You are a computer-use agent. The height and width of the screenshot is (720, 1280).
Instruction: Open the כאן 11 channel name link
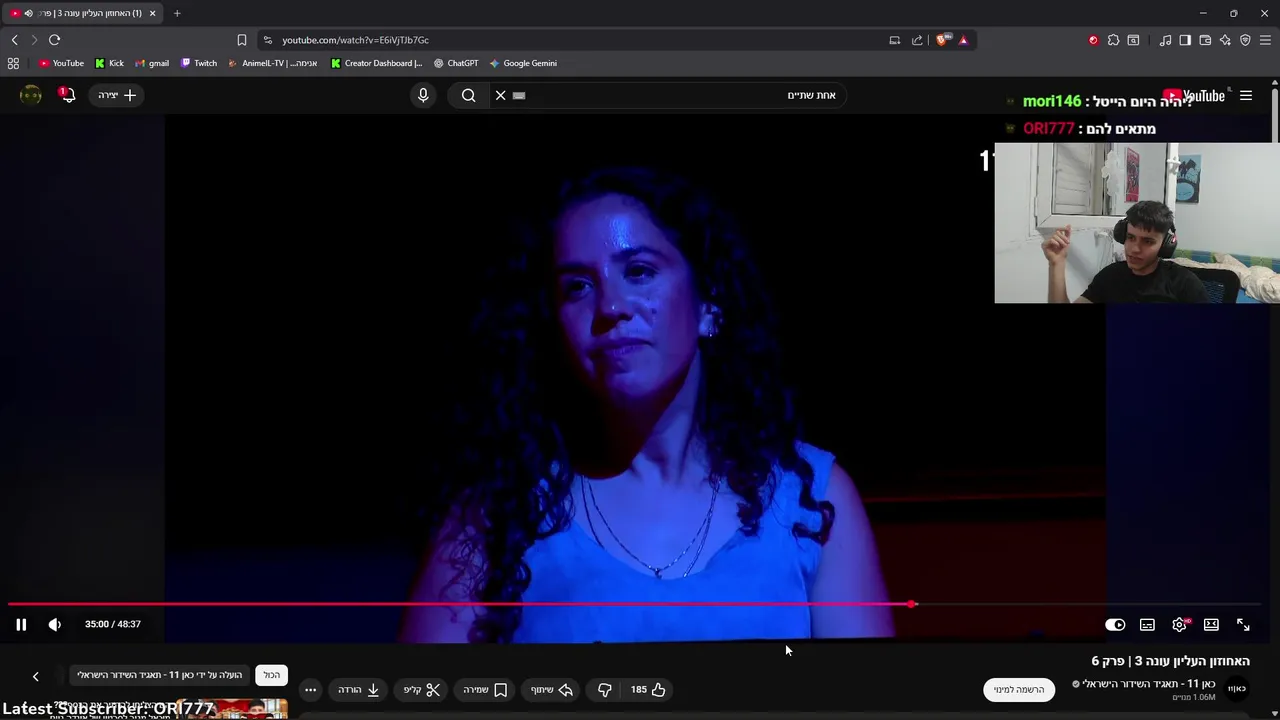point(1149,684)
